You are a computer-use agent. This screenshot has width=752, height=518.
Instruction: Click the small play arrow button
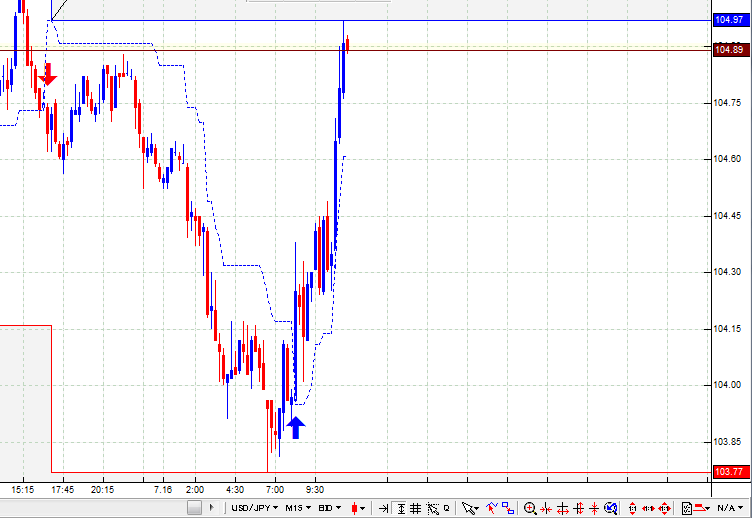pos(212,507)
